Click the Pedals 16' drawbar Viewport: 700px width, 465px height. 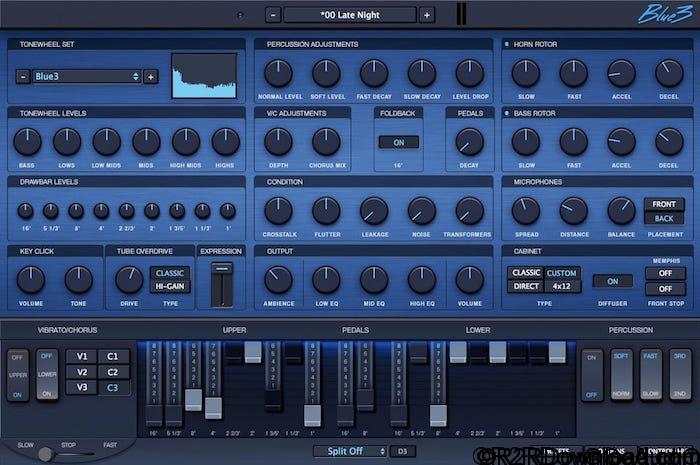pos(345,384)
